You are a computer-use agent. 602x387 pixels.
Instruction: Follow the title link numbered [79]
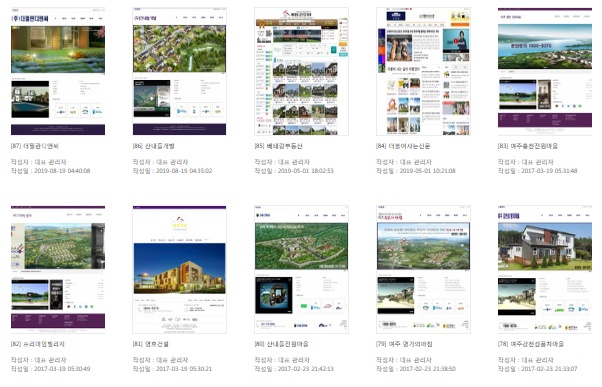pos(404,344)
